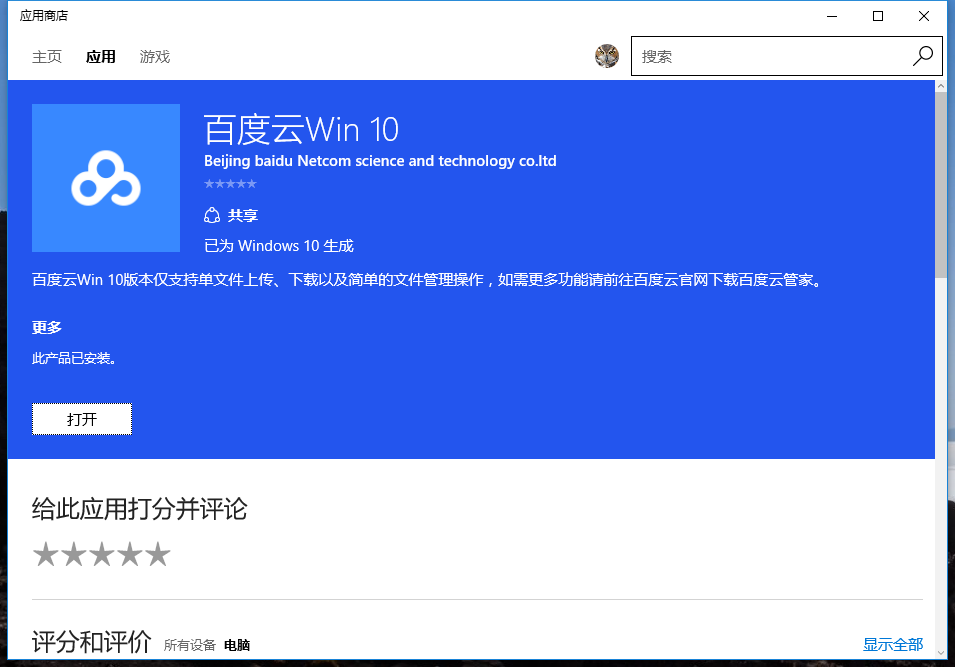Image resolution: width=955 pixels, height=667 pixels.
Task: Expand the 更多 description link
Action: 47,328
